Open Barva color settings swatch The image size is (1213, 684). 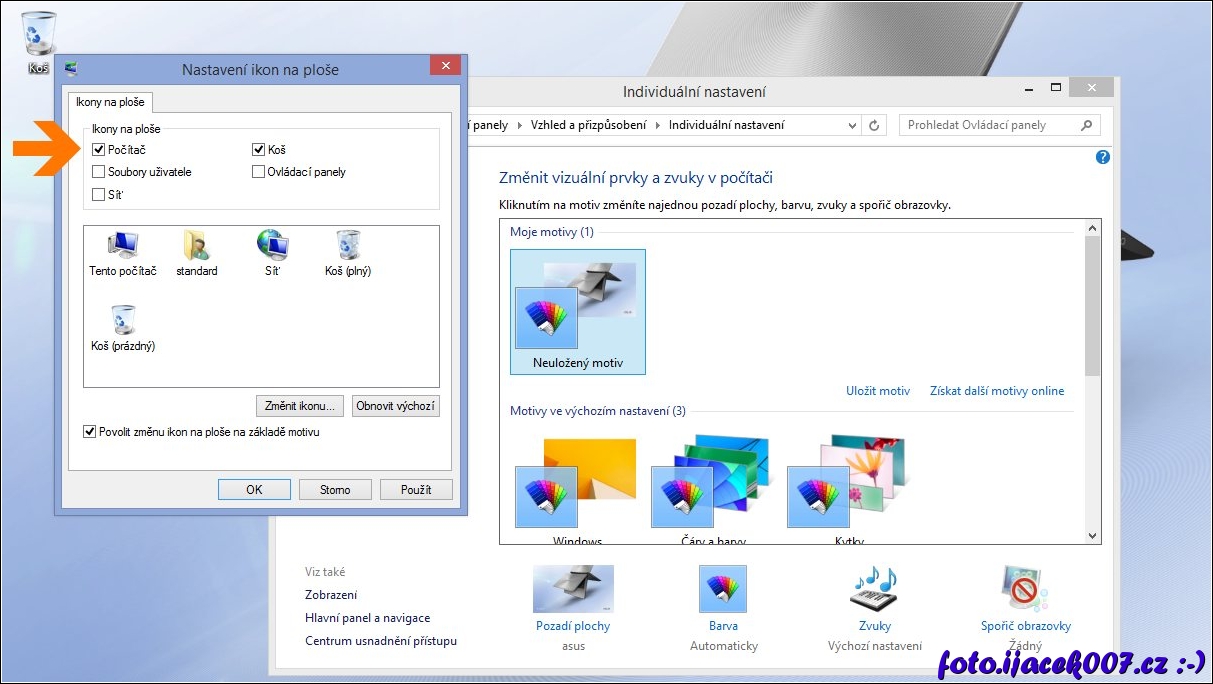pos(723,590)
